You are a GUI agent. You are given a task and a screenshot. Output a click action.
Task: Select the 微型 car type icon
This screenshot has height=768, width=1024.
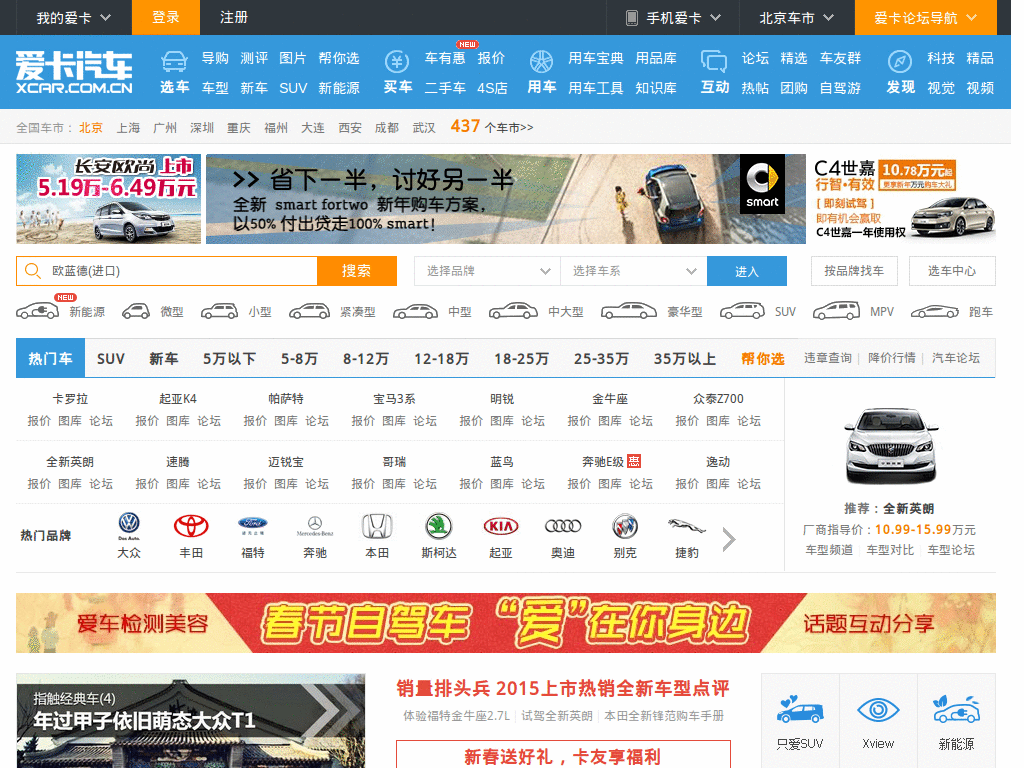tap(136, 312)
